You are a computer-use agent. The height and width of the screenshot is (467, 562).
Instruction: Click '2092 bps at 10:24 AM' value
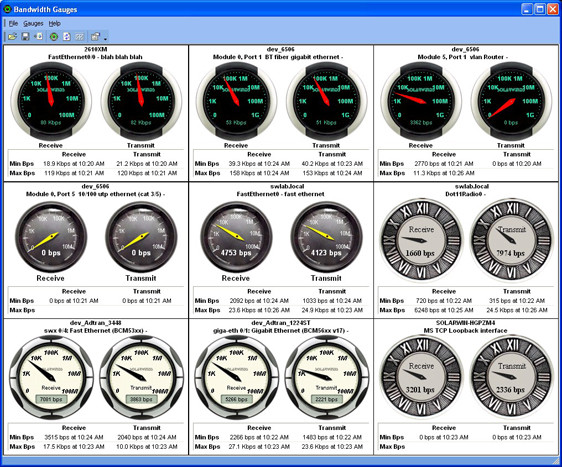tap(259, 301)
